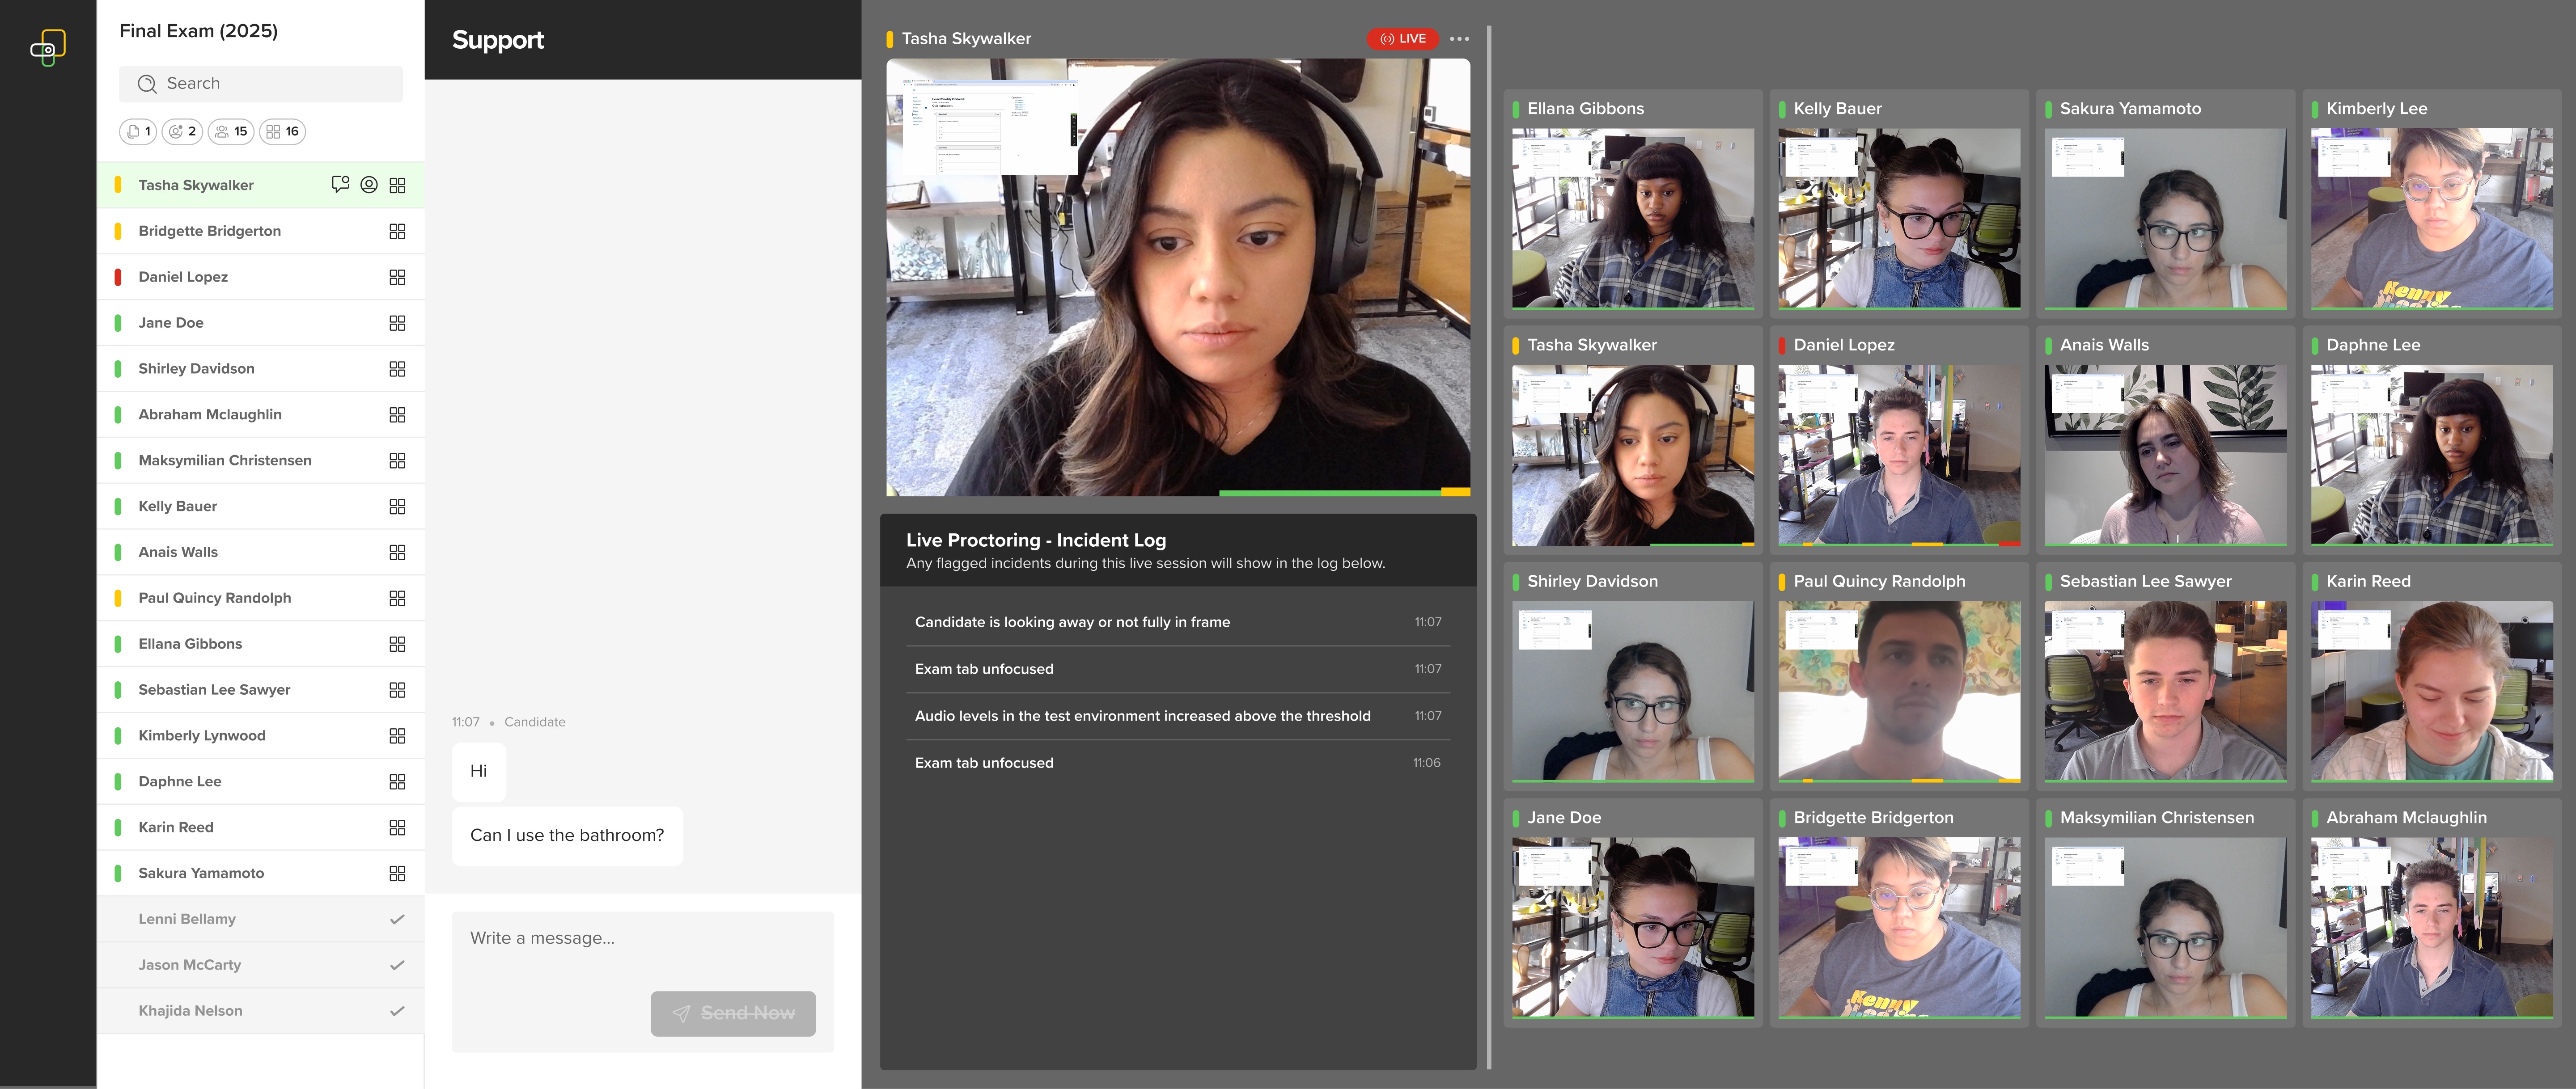Screen dimensions: 2576x1089
Task: Click 'Audio levels in the test environment' incident
Action: pyautogui.click(x=1178, y=716)
